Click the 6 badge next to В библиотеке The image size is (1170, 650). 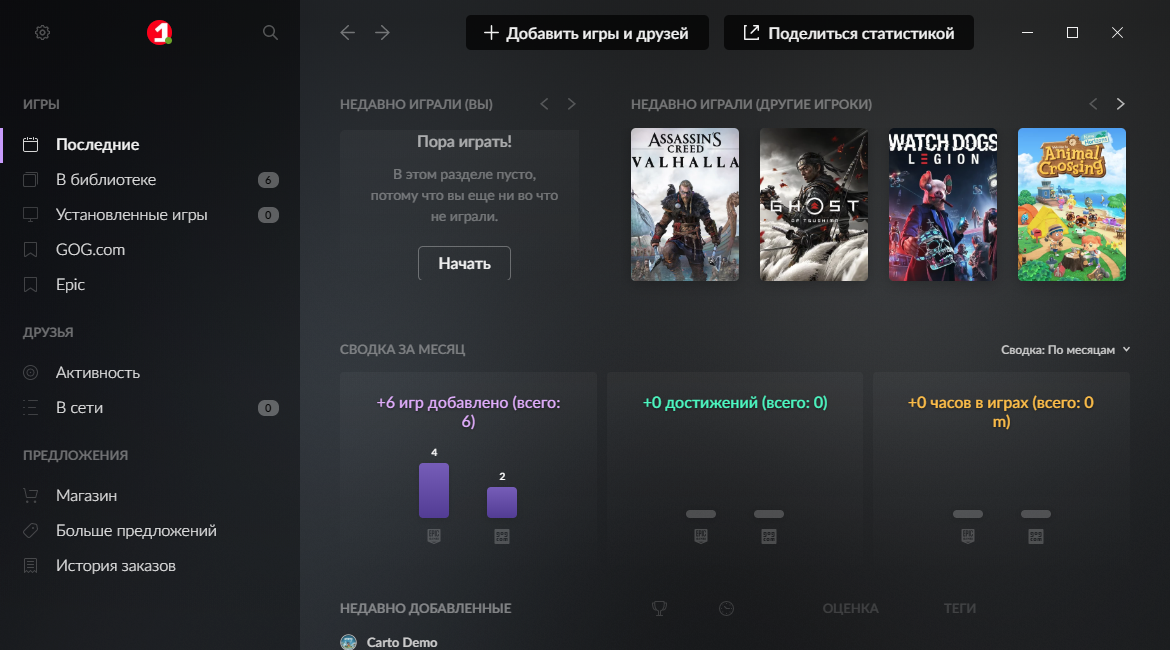(x=268, y=180)
